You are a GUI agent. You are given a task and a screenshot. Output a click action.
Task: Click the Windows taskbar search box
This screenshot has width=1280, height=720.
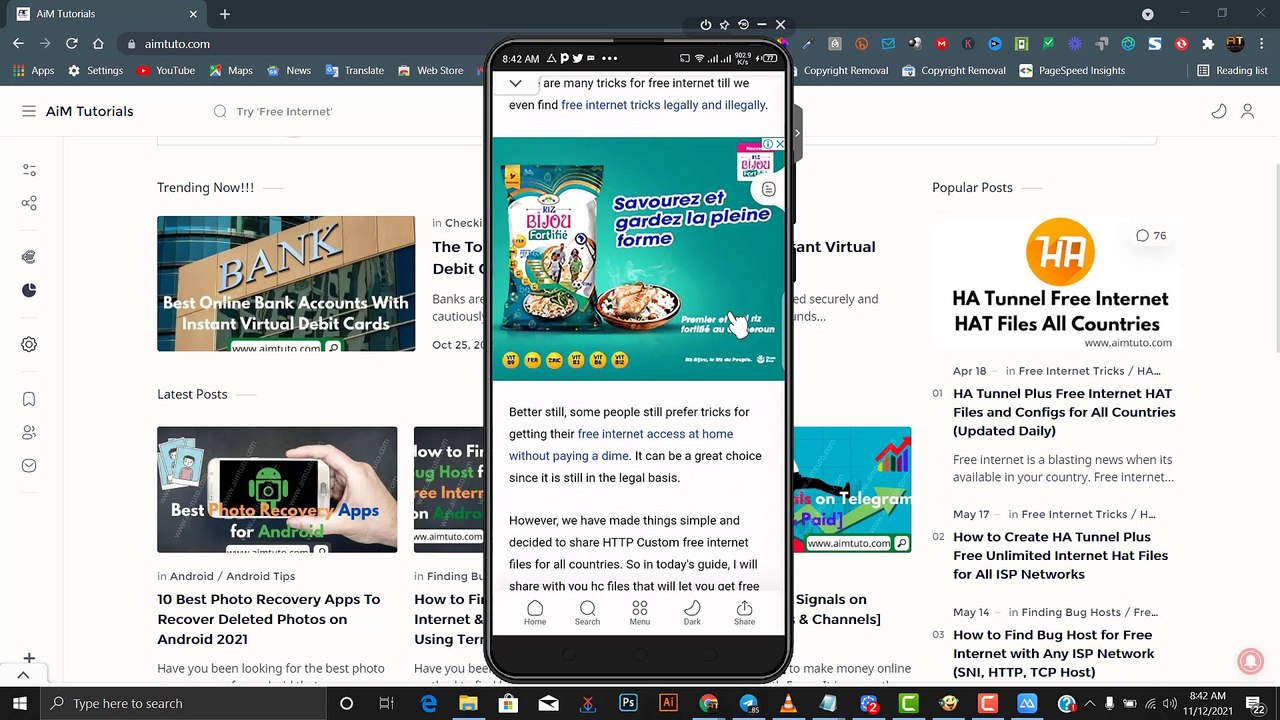tap(185, 703)
